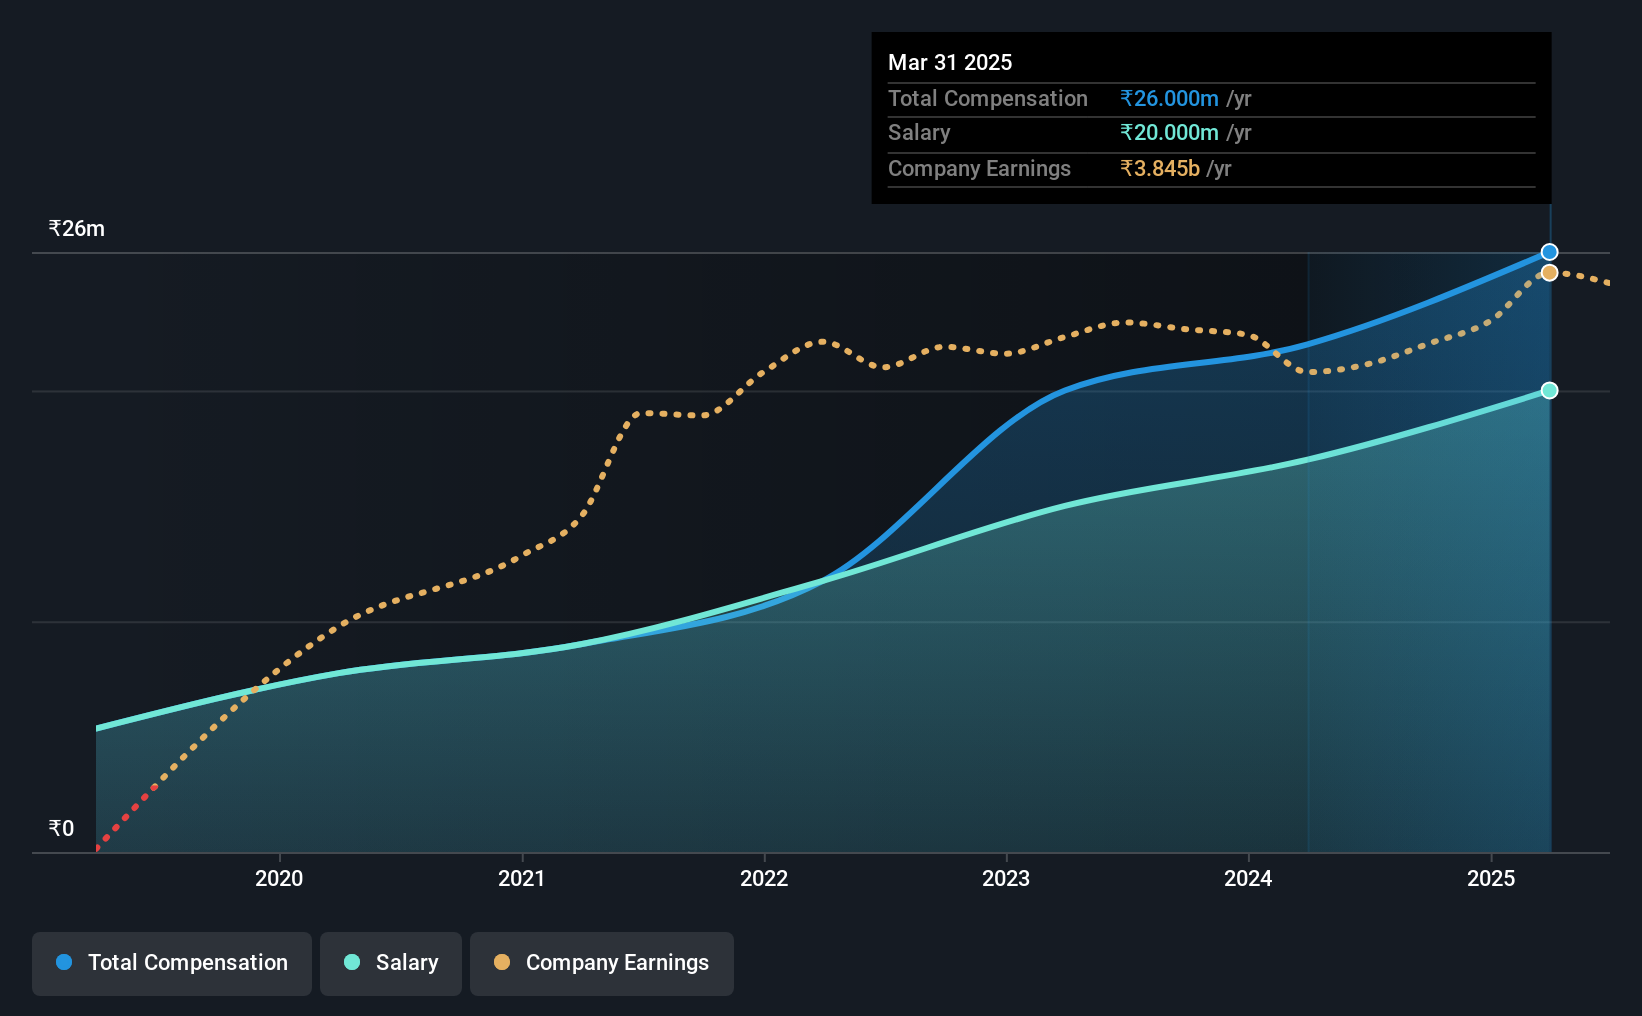This screenshot has height=1016, width=1642.
Task: Click the ₹0 y-axis label
Action: click(61, 828)
